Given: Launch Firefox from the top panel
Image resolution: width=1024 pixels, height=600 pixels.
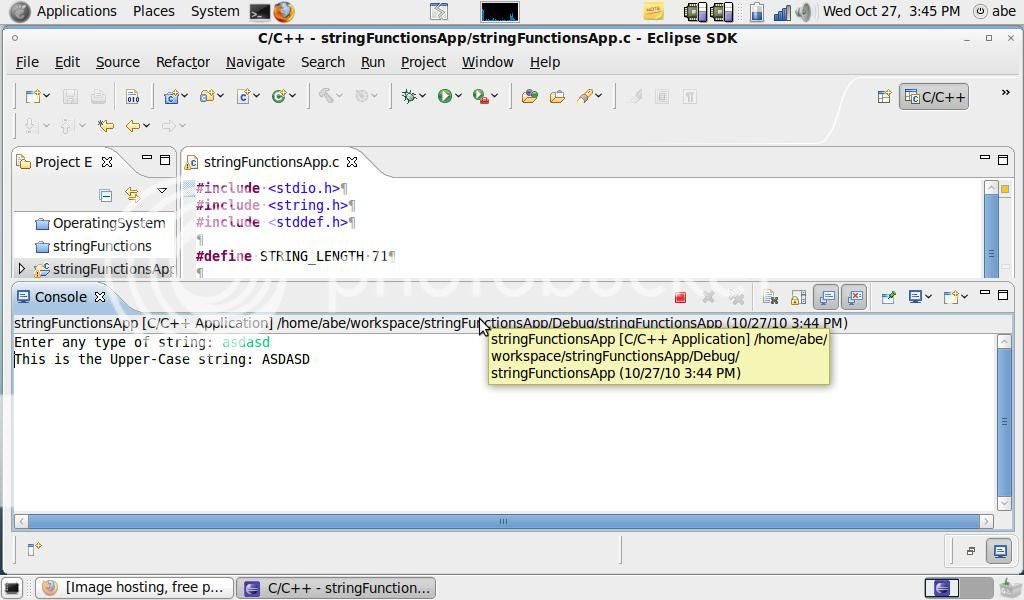Looking at the screenshot, I should 284,12.
